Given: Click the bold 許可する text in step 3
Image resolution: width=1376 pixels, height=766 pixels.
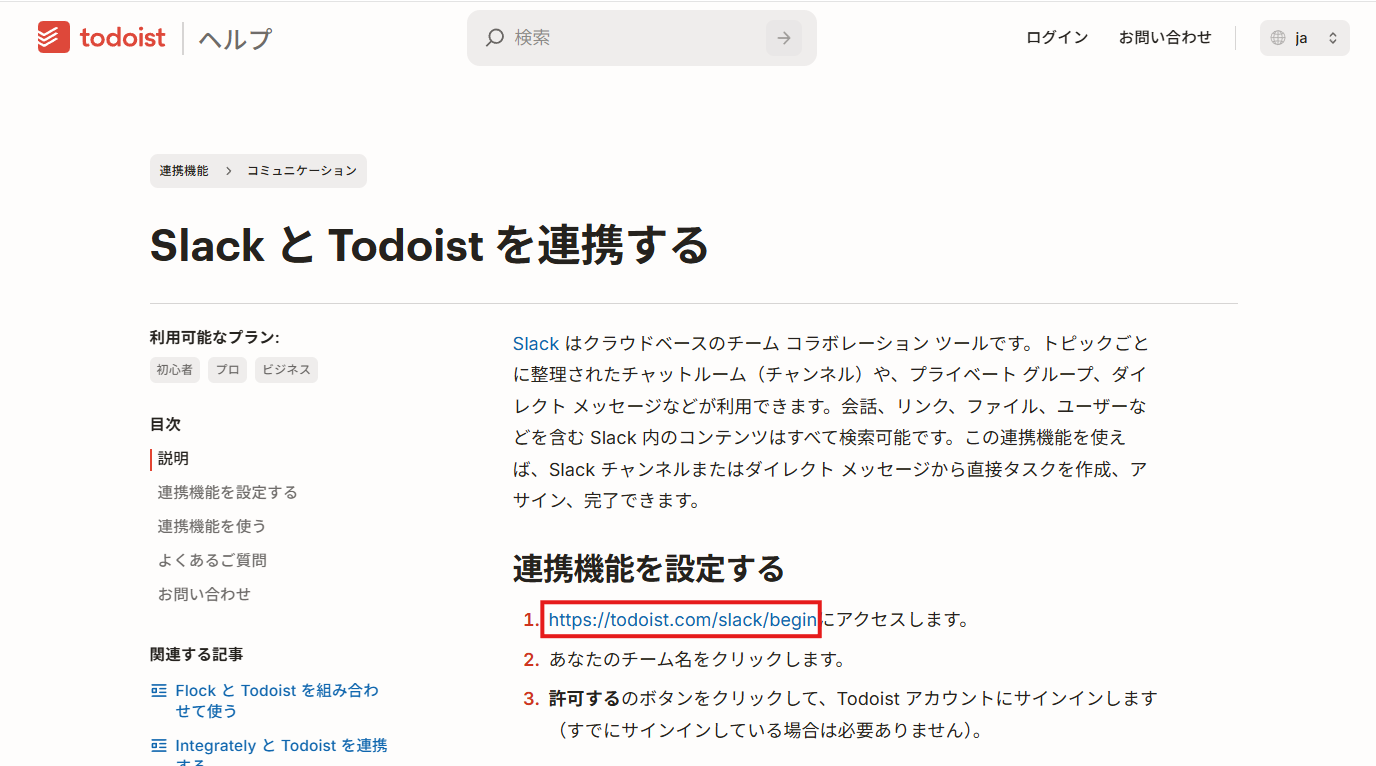Looking at the screenshot, I should coord(585,698).
